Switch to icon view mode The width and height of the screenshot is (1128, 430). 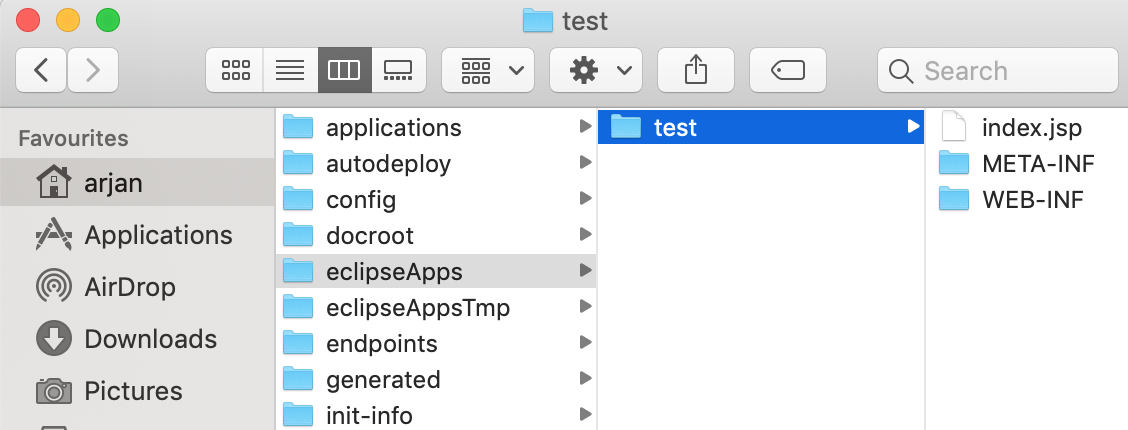[x=235, y=70]
